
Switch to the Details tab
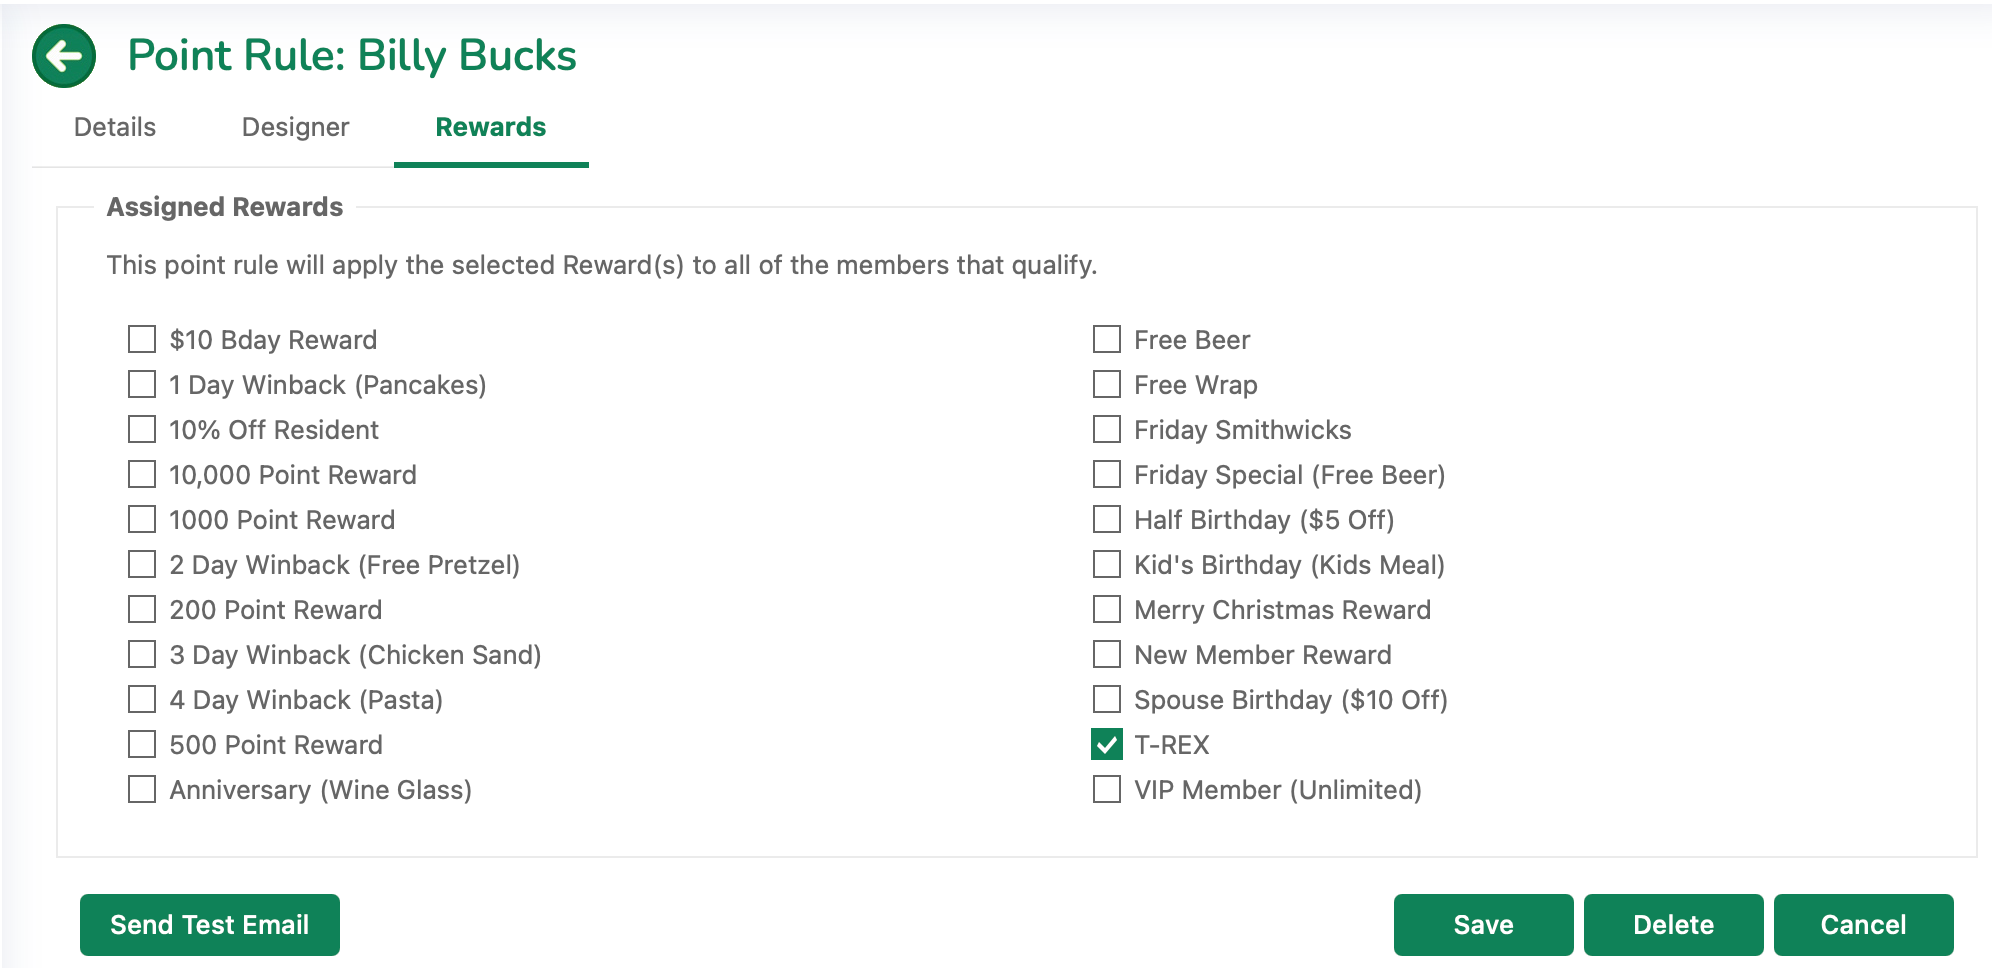pos(115,127)
